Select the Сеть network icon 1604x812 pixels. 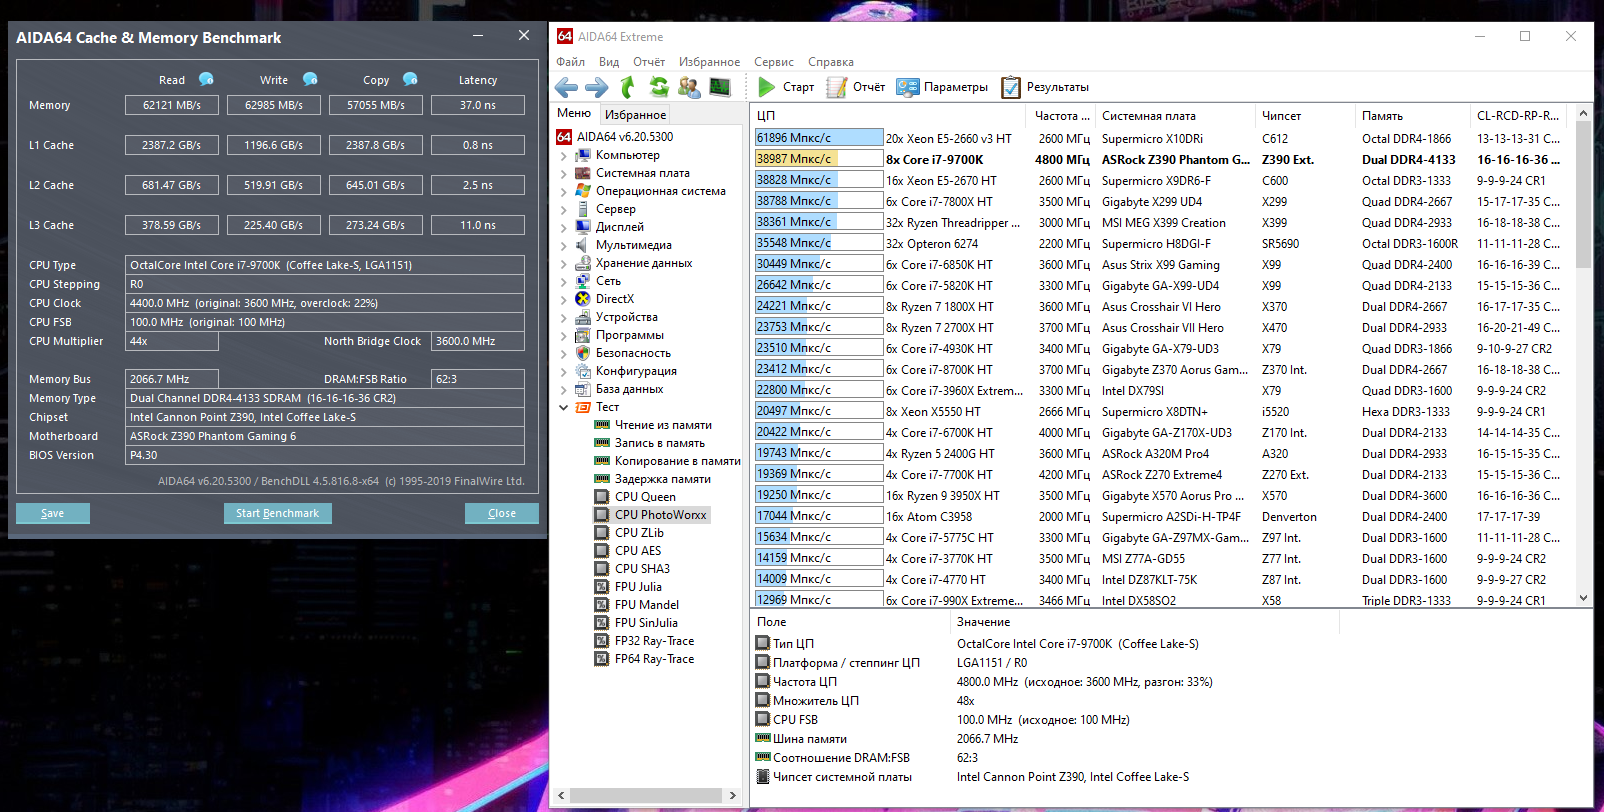[583, 281]
